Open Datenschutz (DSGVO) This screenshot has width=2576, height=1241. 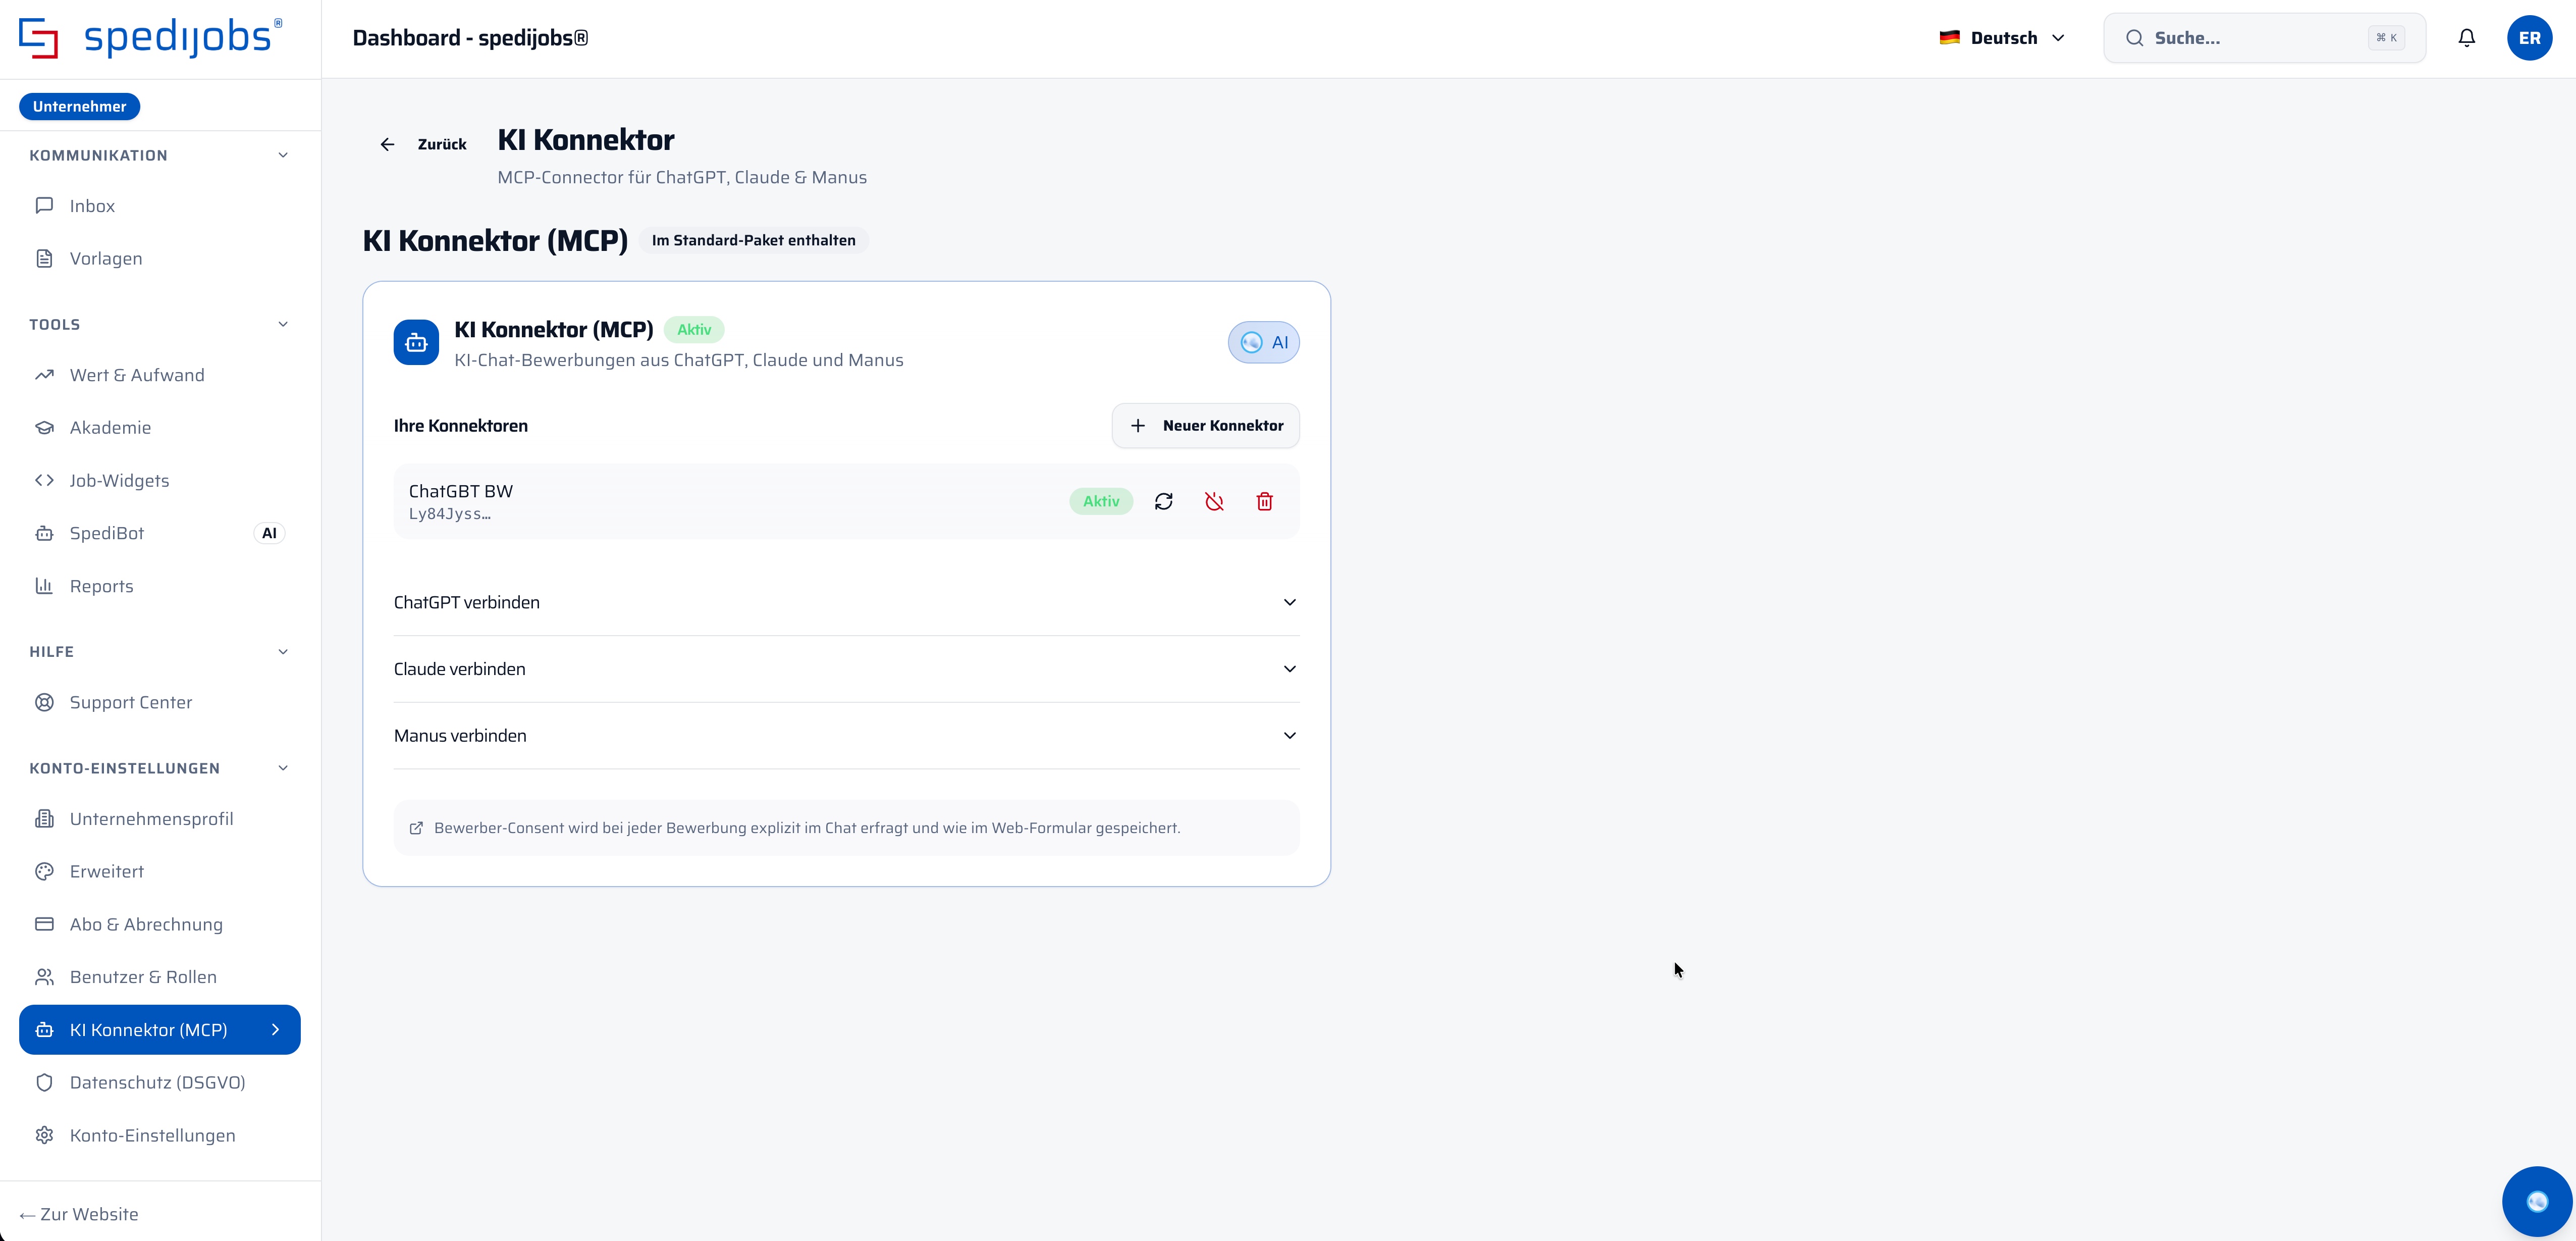[x=160, y=1082]
